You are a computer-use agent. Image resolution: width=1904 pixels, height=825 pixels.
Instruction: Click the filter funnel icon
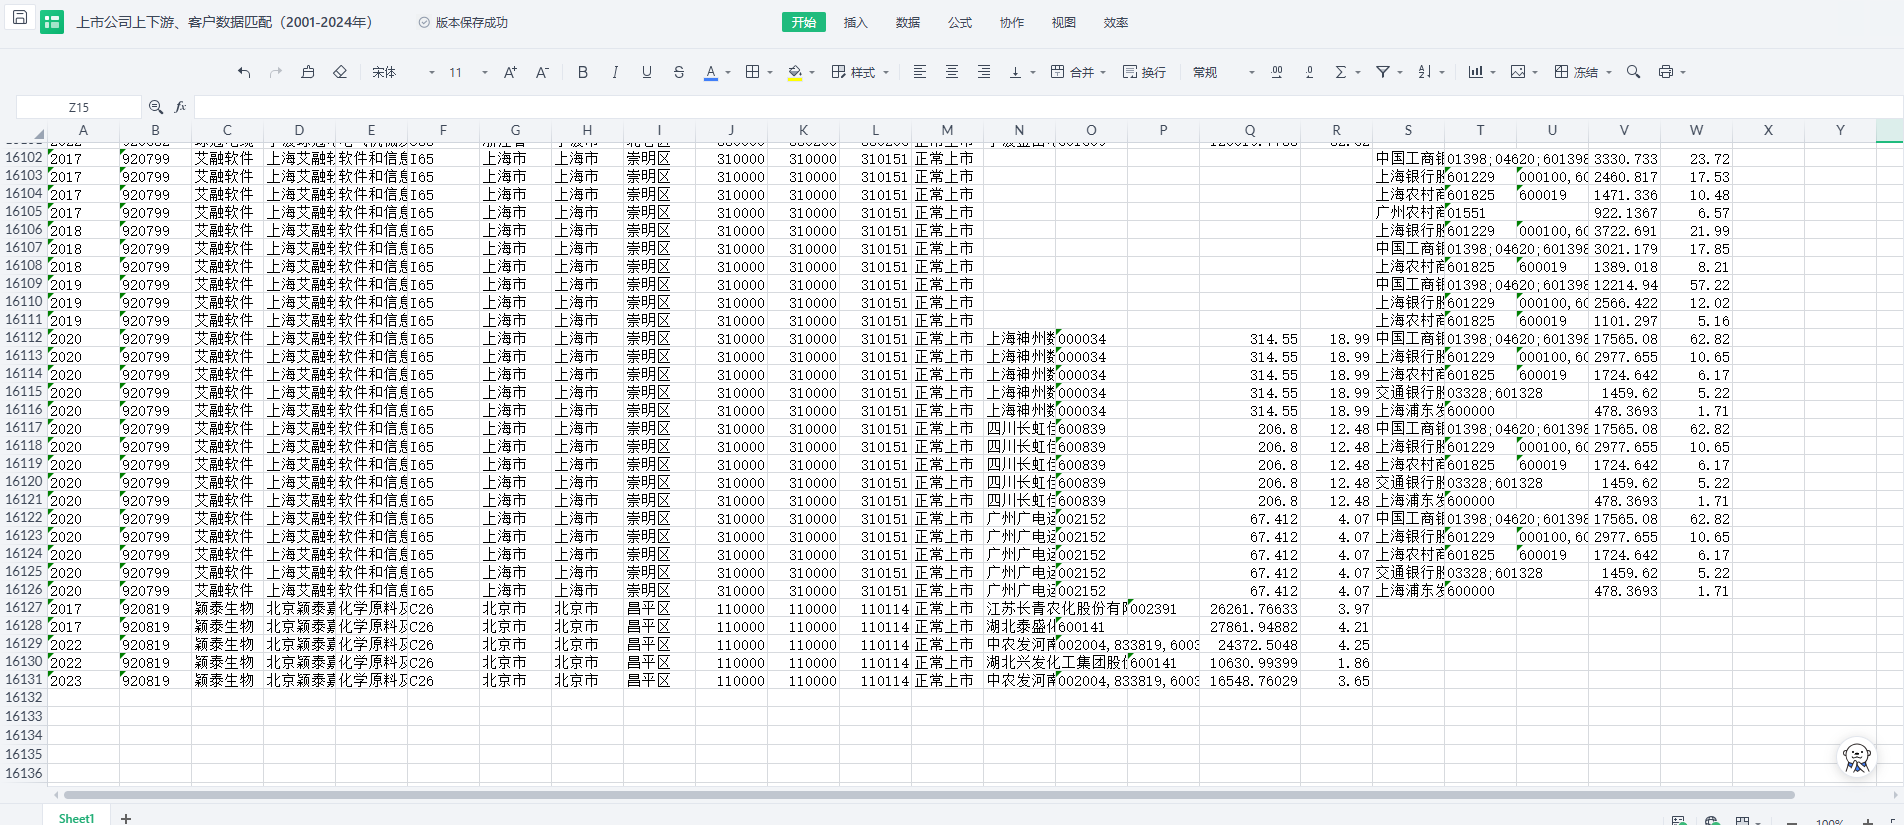point(1383,72)
